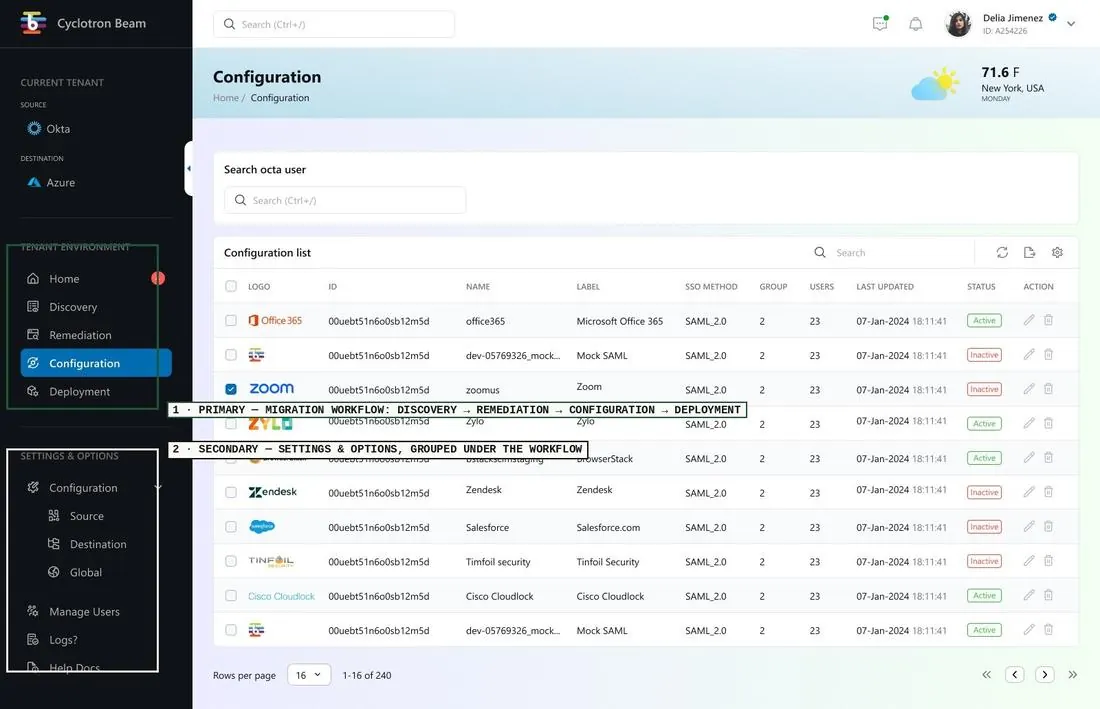
Task: Expand the Delia Jimenez account menu
Action: click(1071, 24)
